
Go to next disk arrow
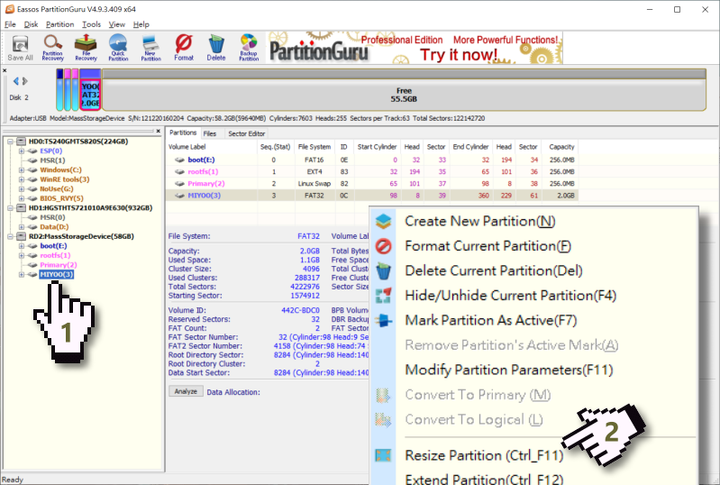pyautogui.click(x=25, y=81)
